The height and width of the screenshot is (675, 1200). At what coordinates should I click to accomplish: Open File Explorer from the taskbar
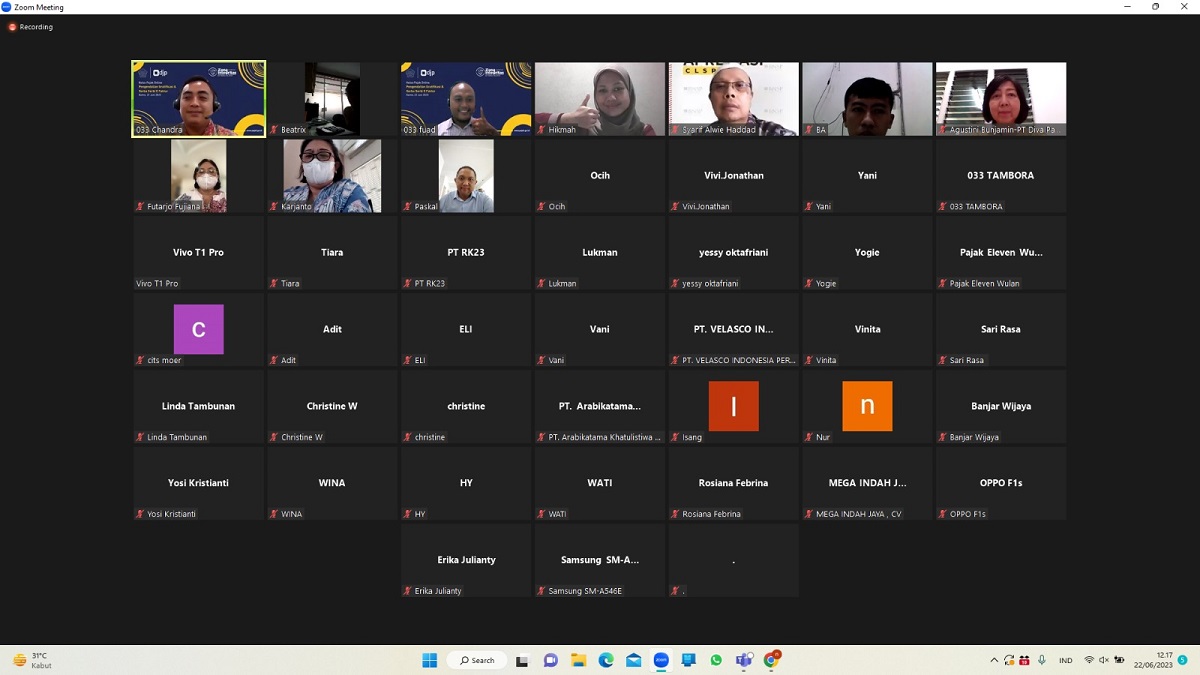578,660
